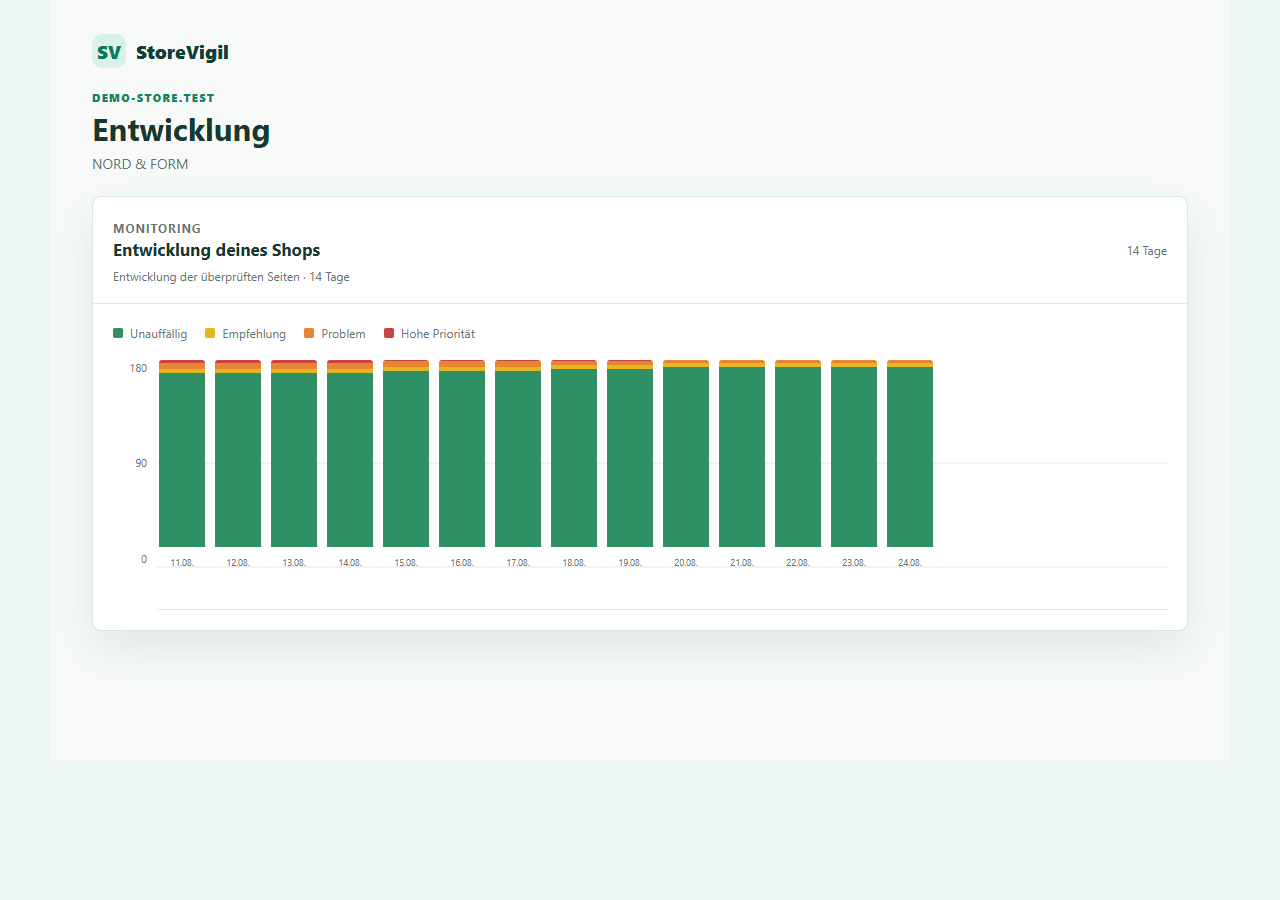Select the bar for 24.08.
Screen dimensions: 1280x900
coord(910,453)
